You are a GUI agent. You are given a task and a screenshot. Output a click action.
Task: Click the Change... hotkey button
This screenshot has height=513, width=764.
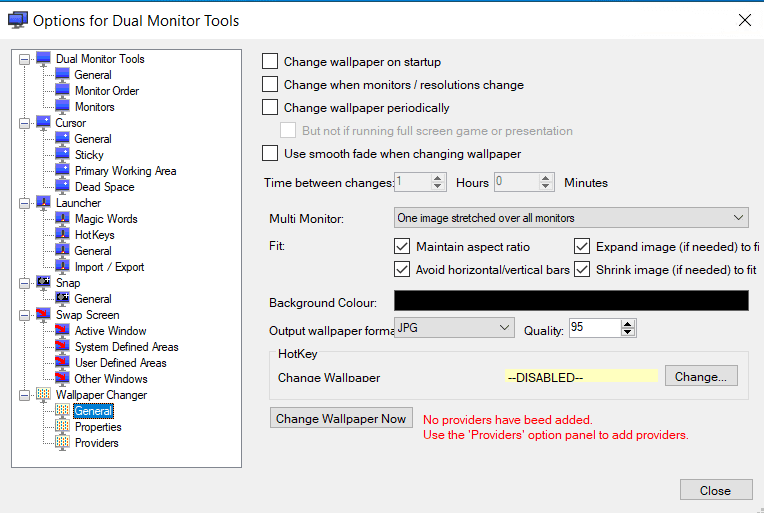tap(701, 377)
